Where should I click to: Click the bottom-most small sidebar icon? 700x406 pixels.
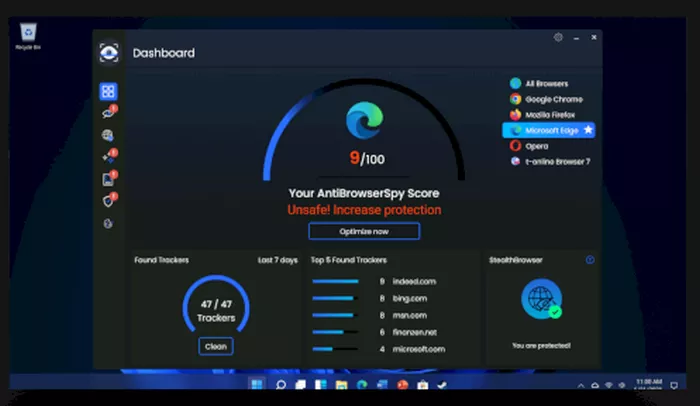pyautogui.click(x=108, y=223)
